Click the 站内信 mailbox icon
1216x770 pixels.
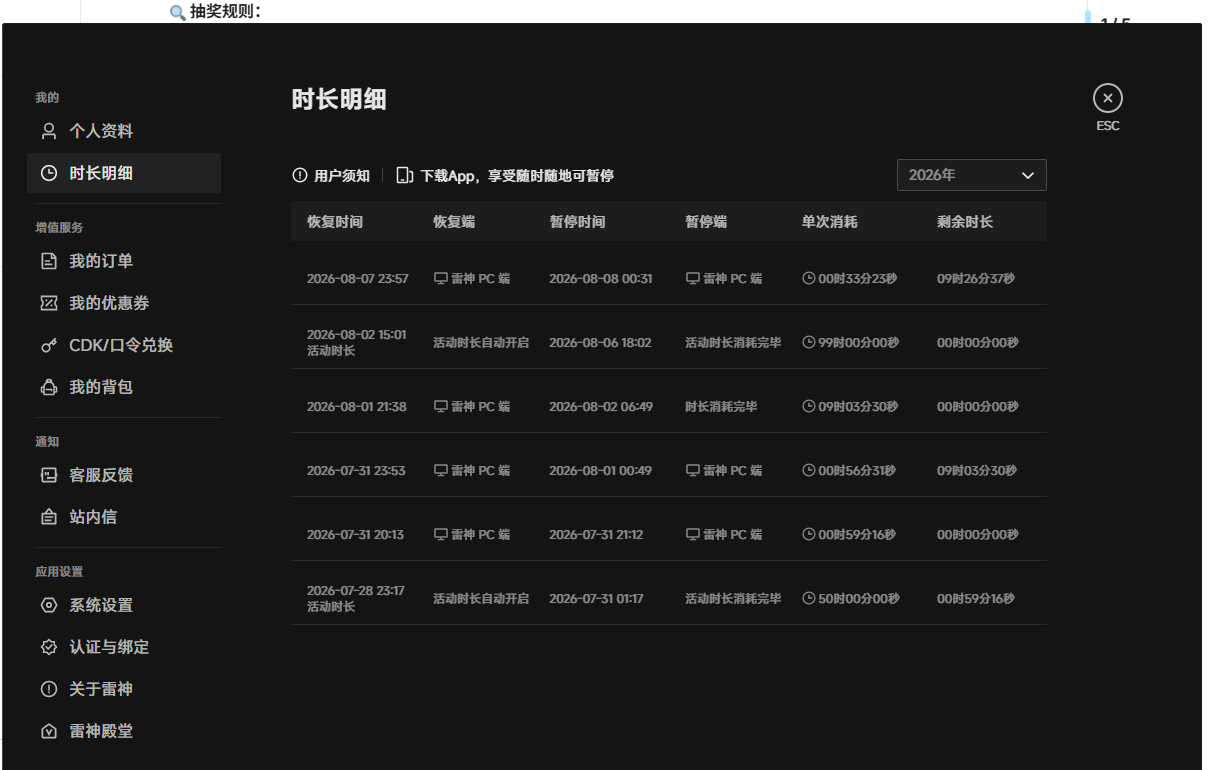coord(48,517)
